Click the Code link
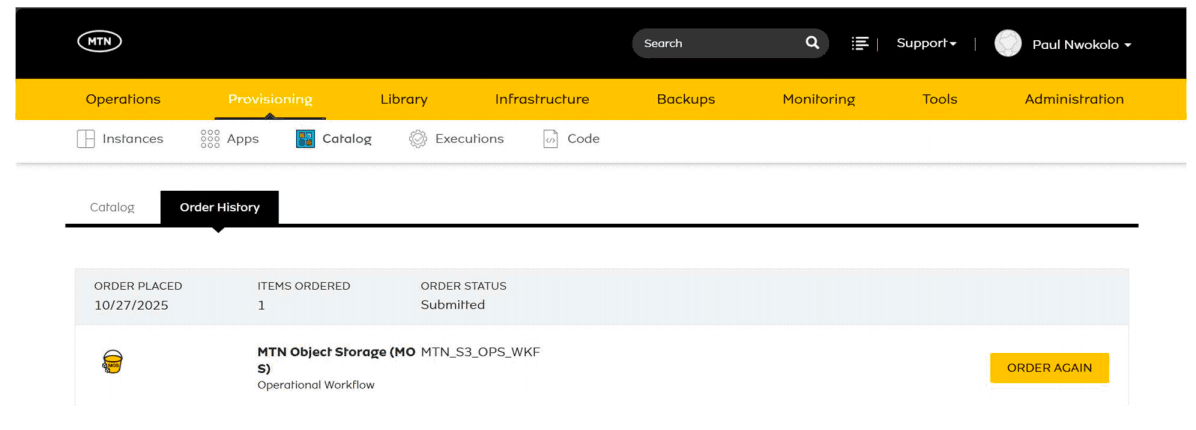1196x430 pixels. 584,139
